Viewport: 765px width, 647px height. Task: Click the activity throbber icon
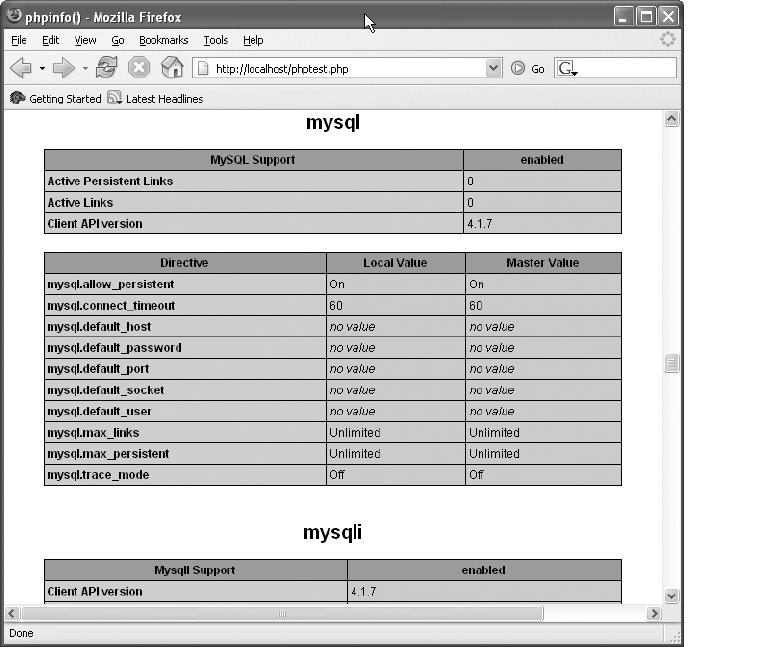(667, 40)
